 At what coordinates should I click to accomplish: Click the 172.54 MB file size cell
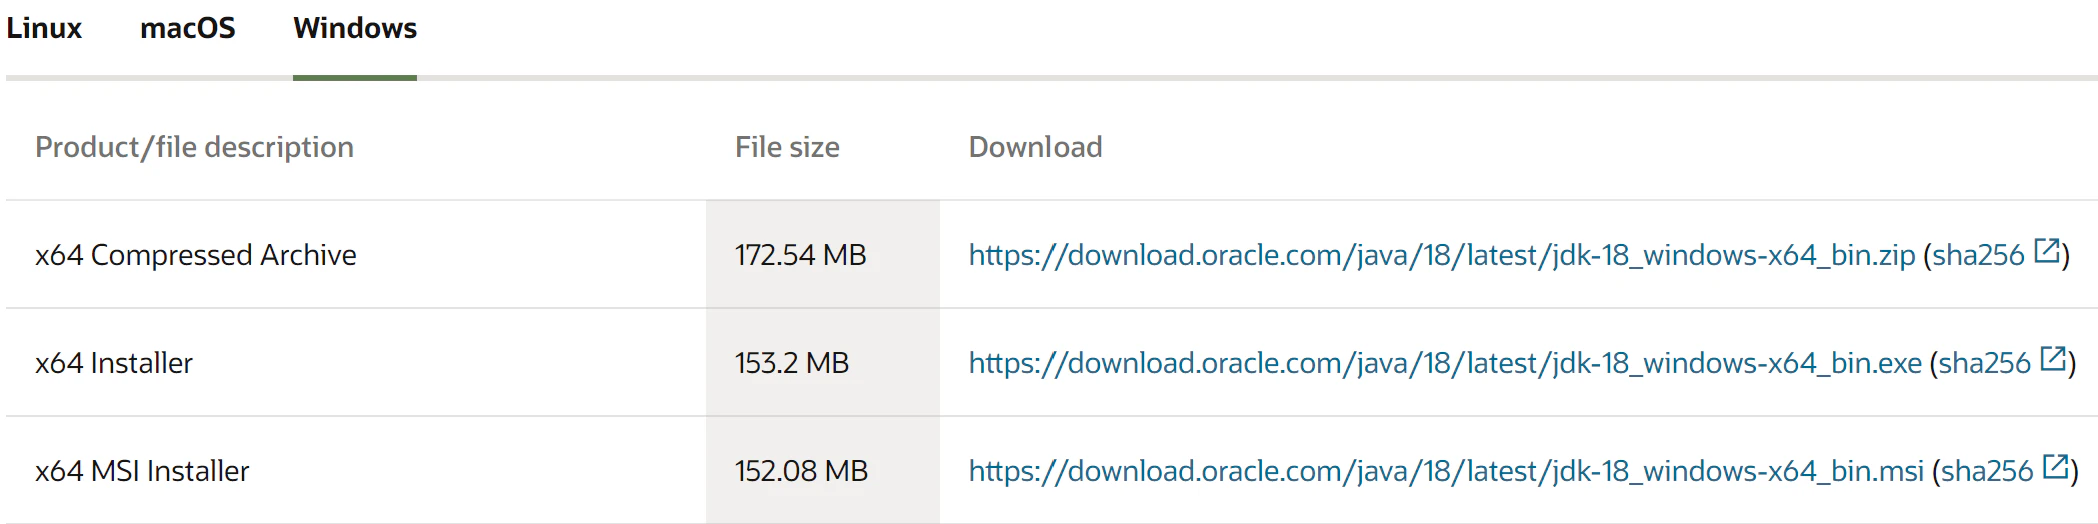pyautogui.click(x=823, y=255)
